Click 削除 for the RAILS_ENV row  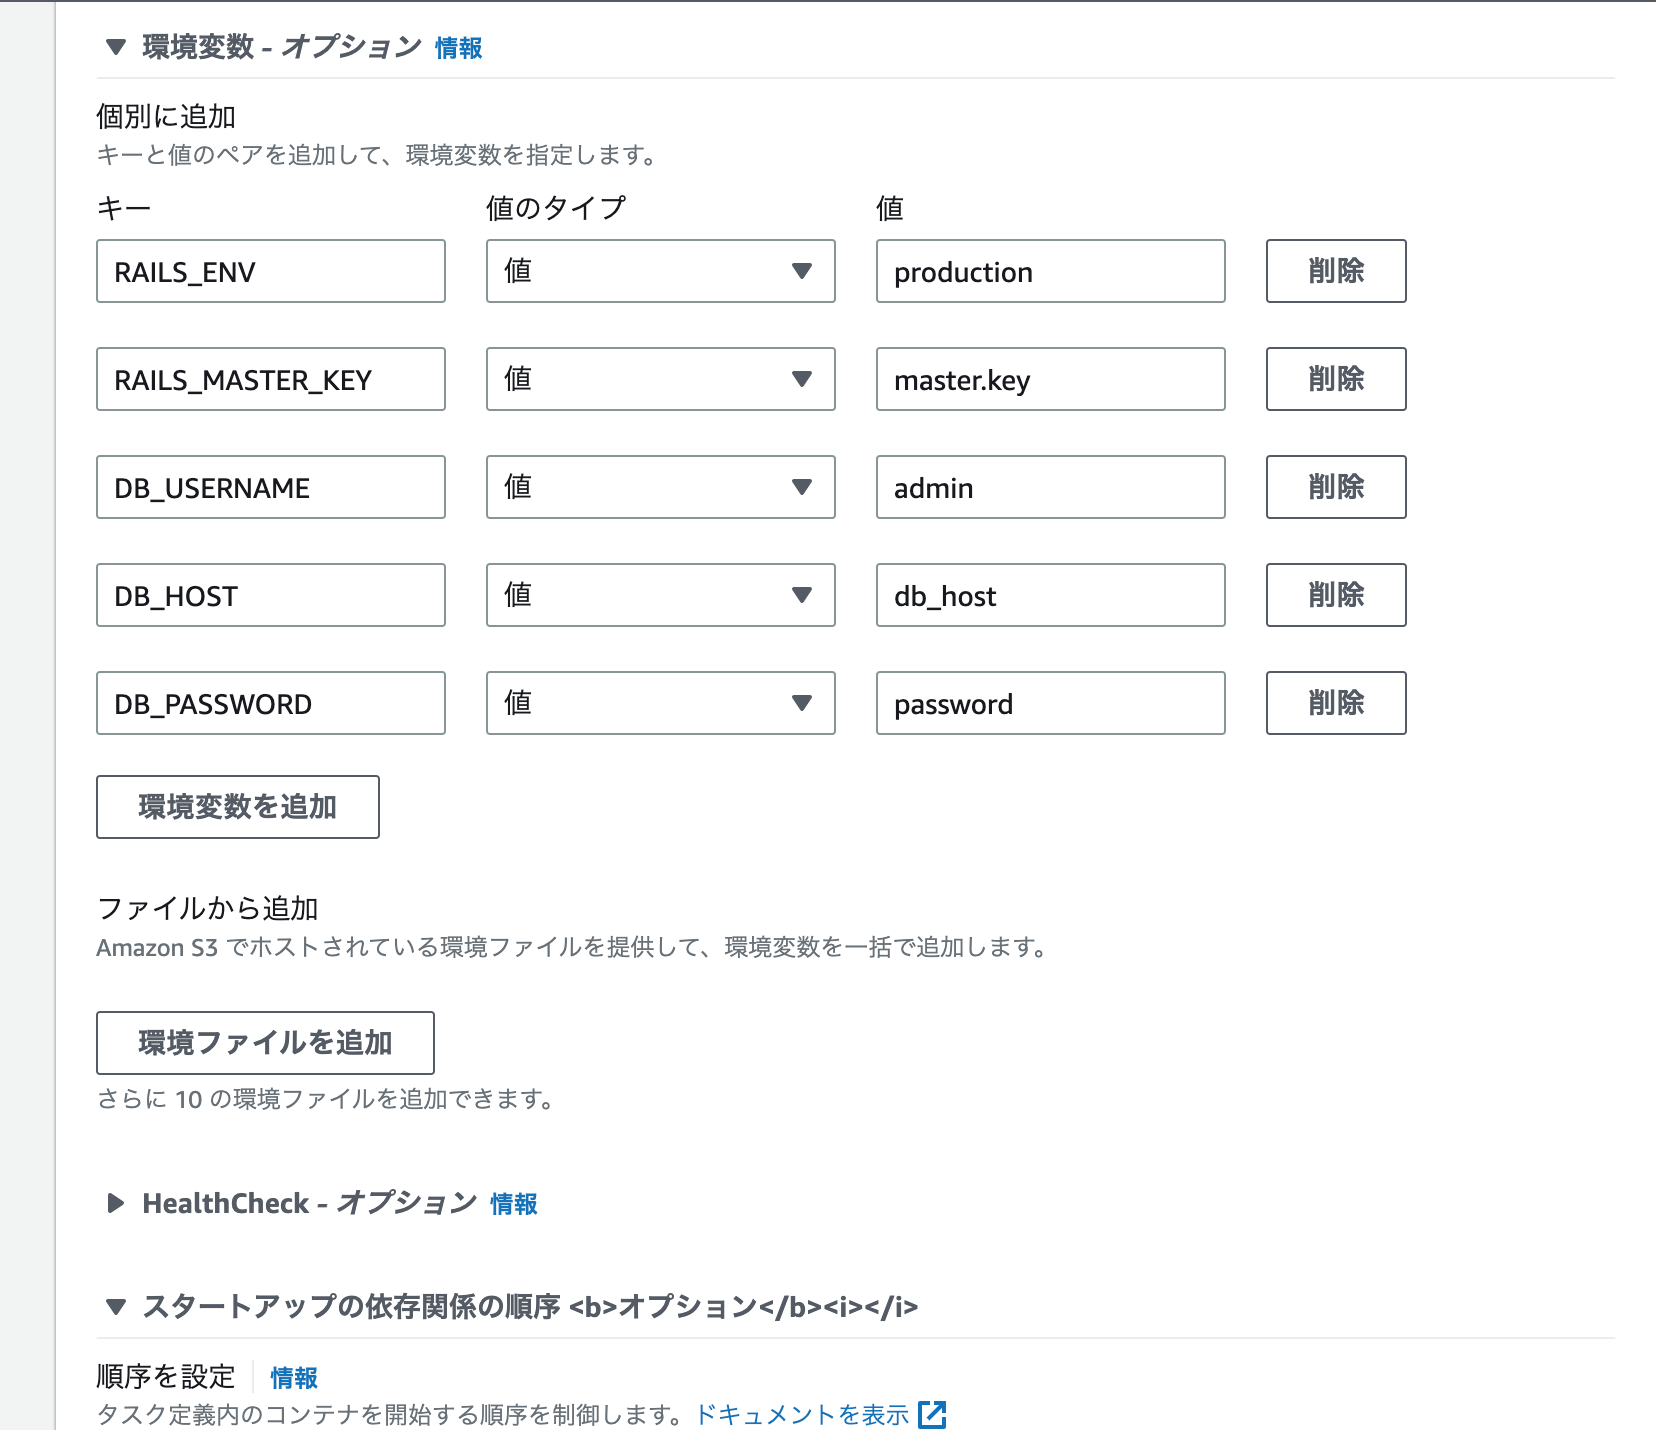pyautogui.click(x=1335, y=270)
